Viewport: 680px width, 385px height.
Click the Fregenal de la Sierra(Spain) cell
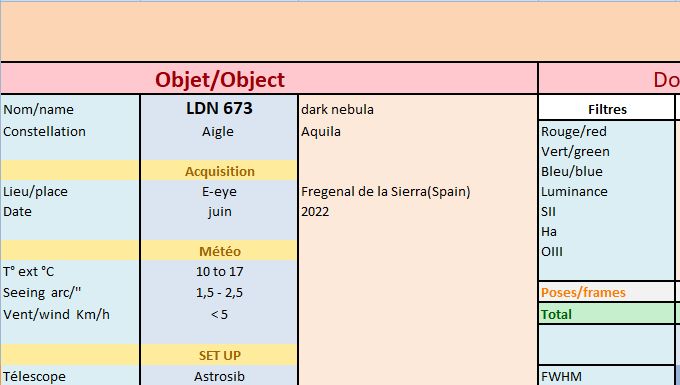point(418,191)
